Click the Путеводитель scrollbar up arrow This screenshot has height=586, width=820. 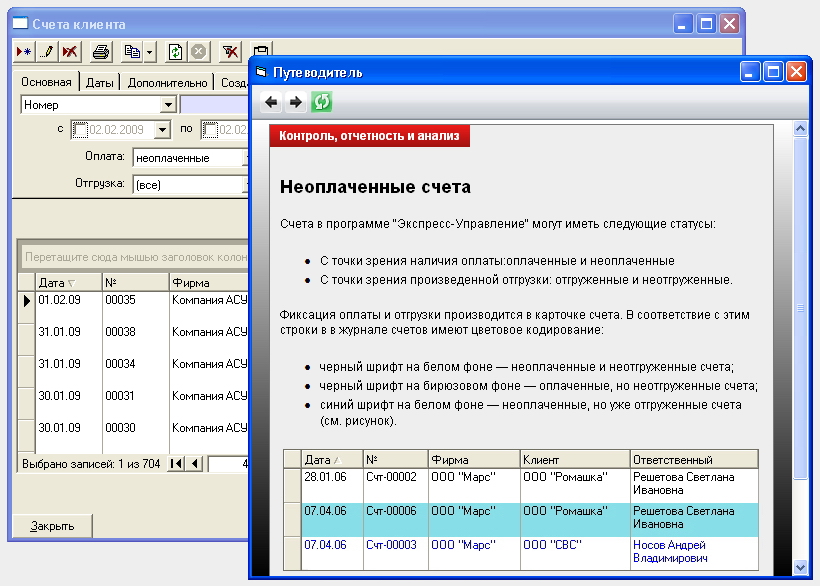(x=800, y=129)
